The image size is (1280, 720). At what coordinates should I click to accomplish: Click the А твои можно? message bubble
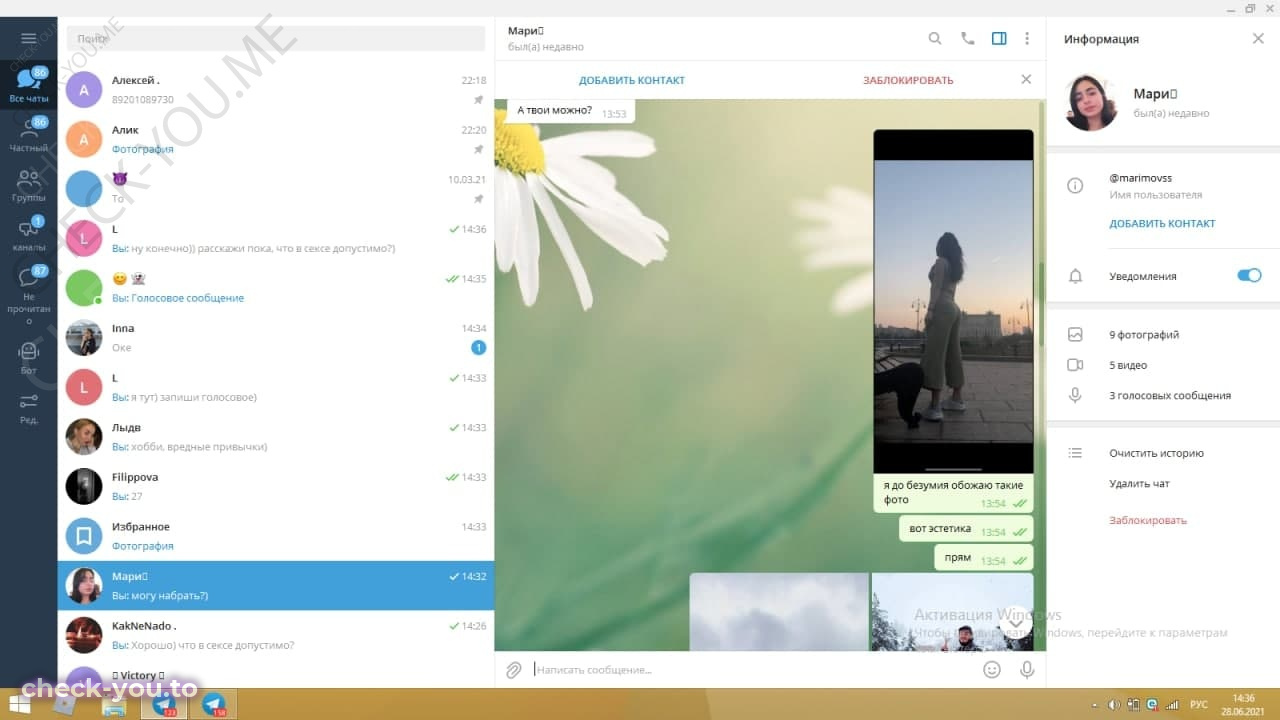pos(571,111)
